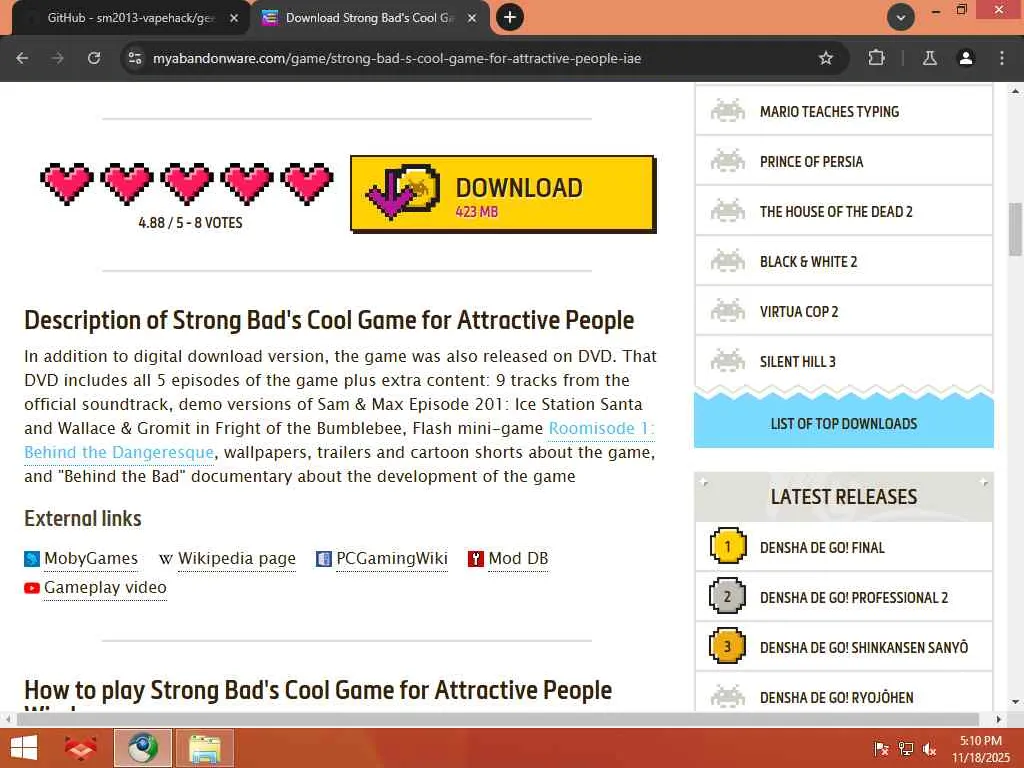1024x768 pixels.
Task: Open the Wikipedia page link
Action: (236, 559)
